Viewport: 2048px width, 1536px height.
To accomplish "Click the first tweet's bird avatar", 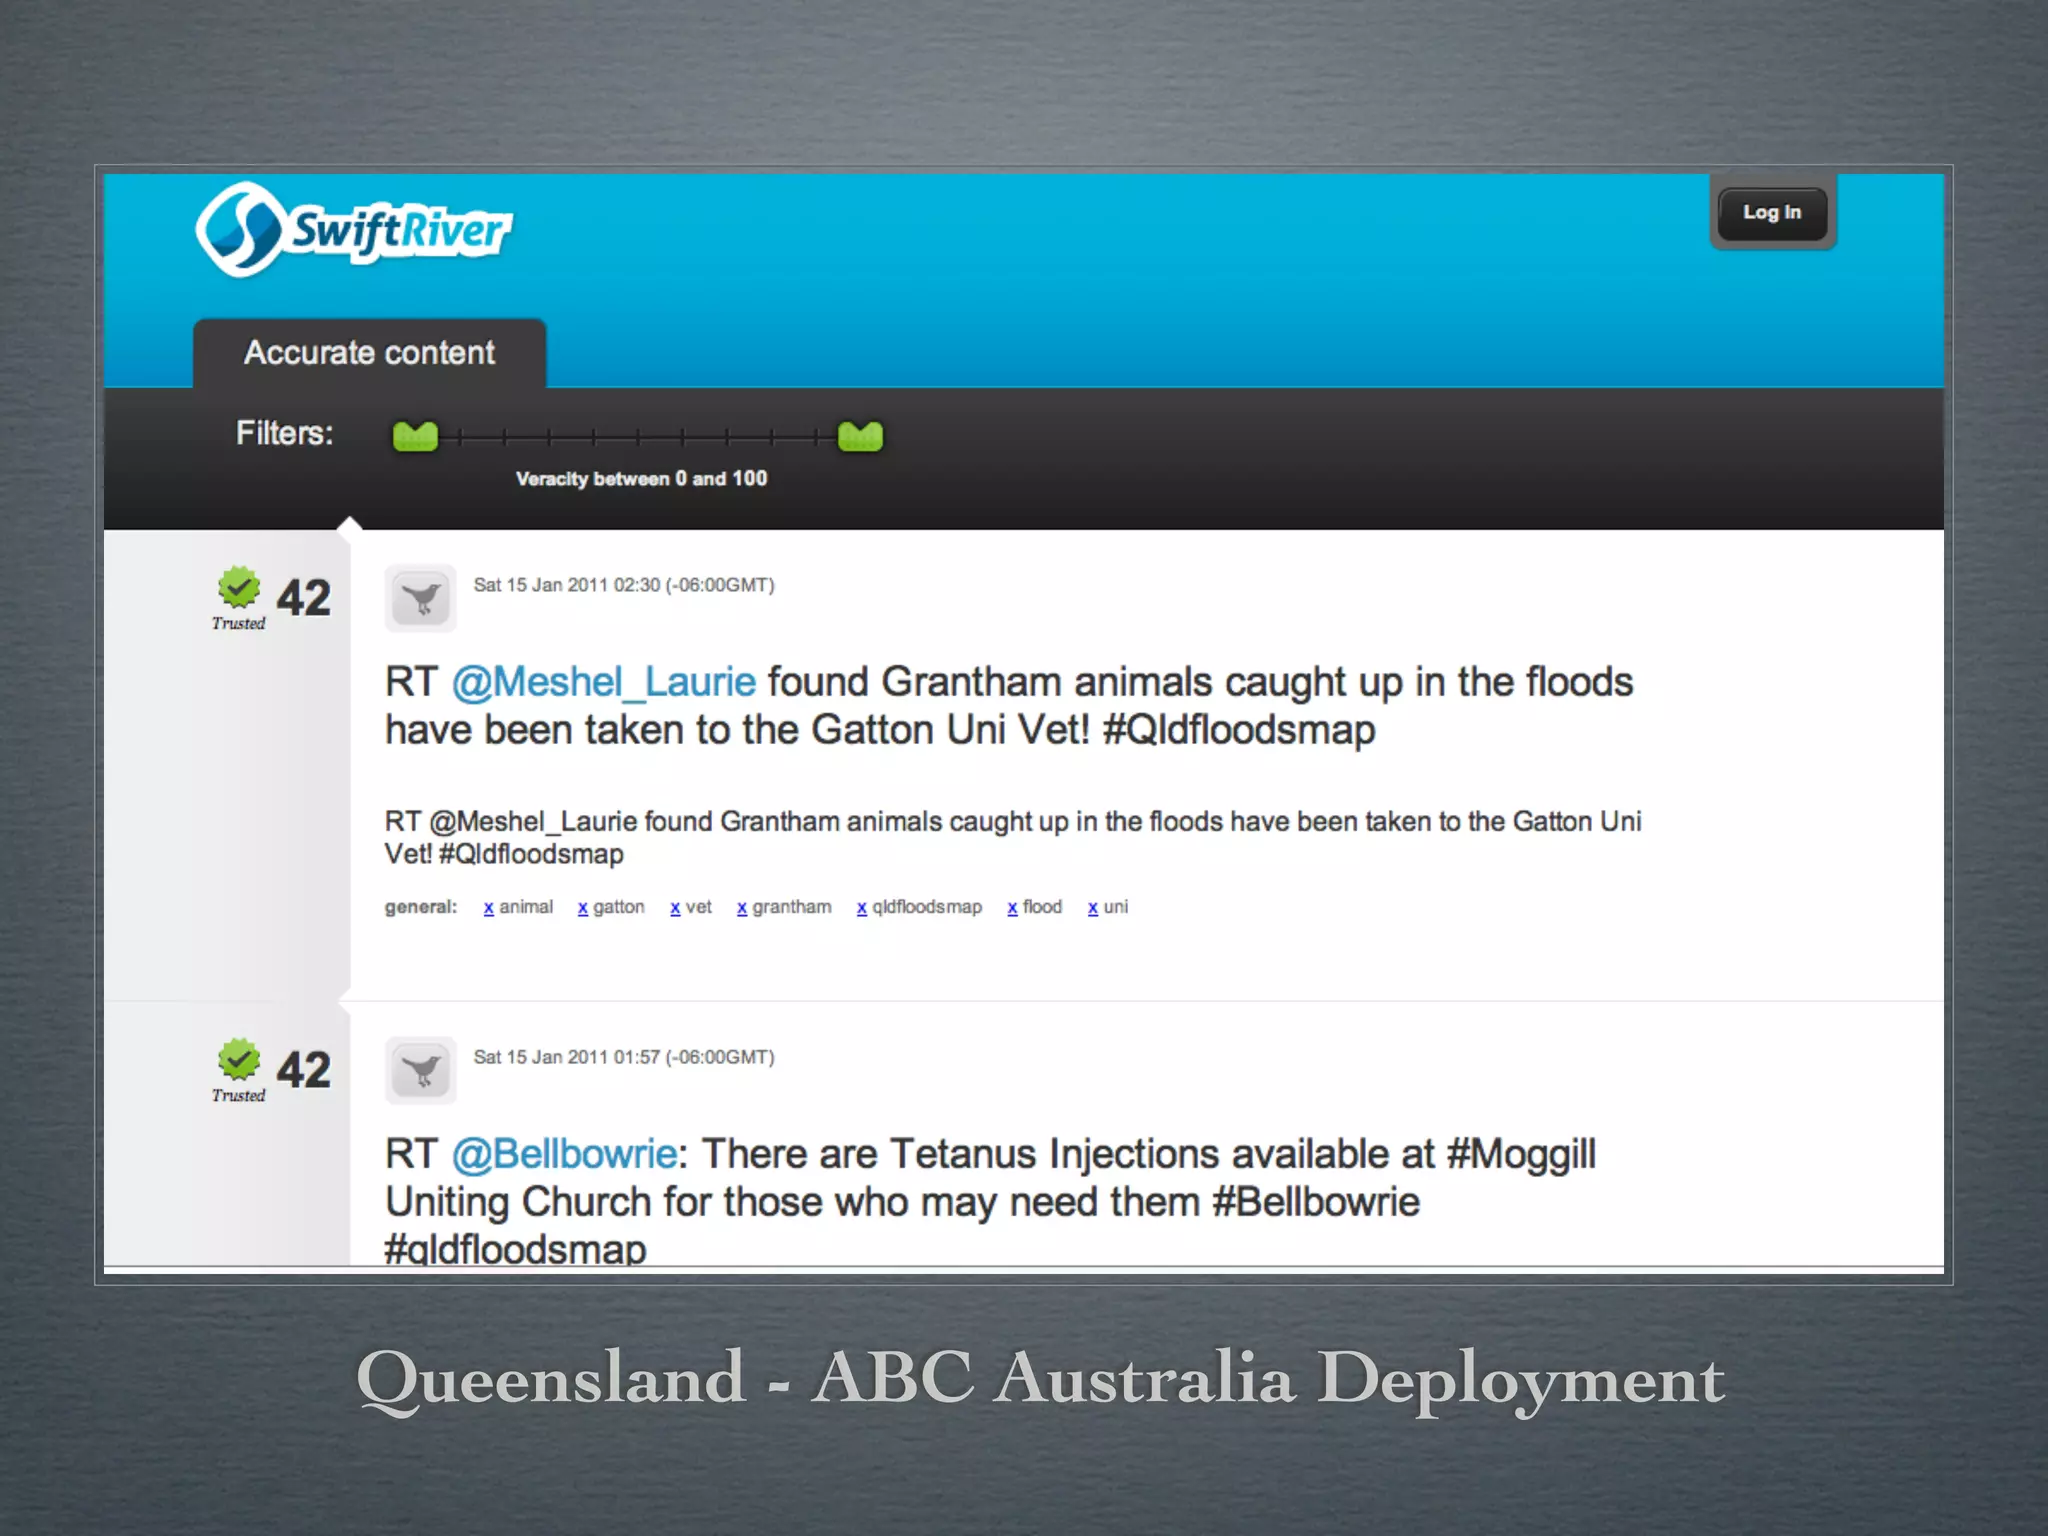I will pyautogui.click(x=421, y=599).
